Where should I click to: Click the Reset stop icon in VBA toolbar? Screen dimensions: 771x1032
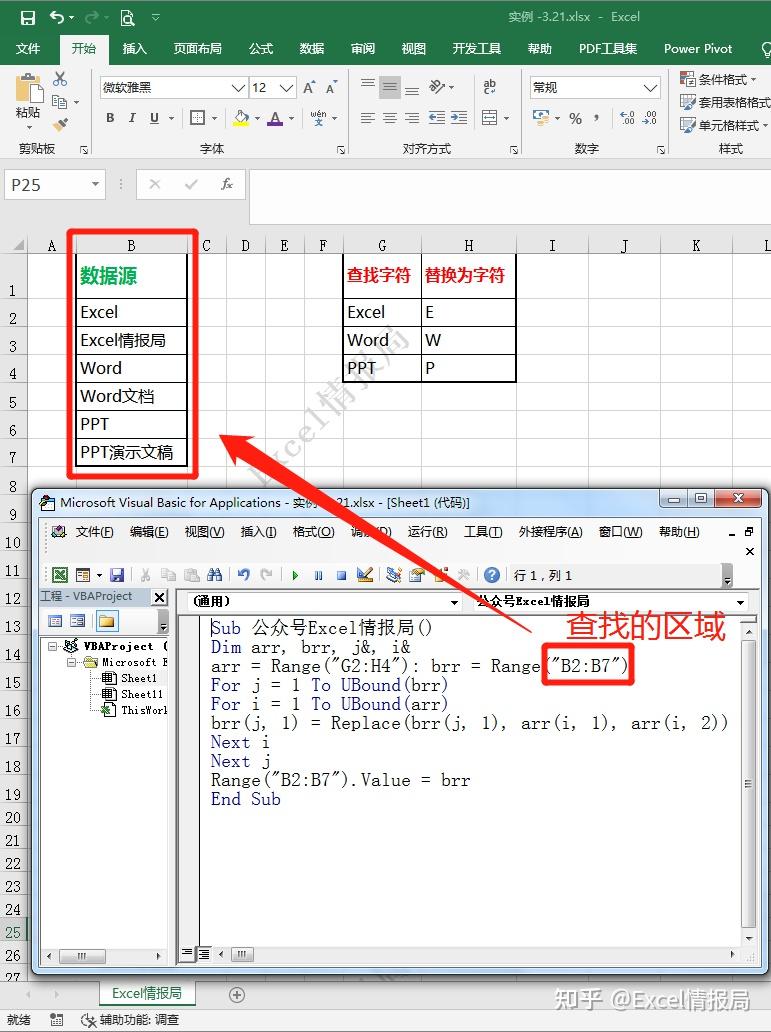pos(341,575)
